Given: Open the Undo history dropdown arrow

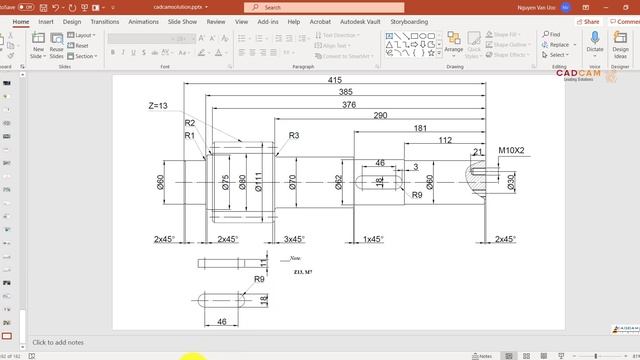Looking at the screenshot, I should pos(63,7).
